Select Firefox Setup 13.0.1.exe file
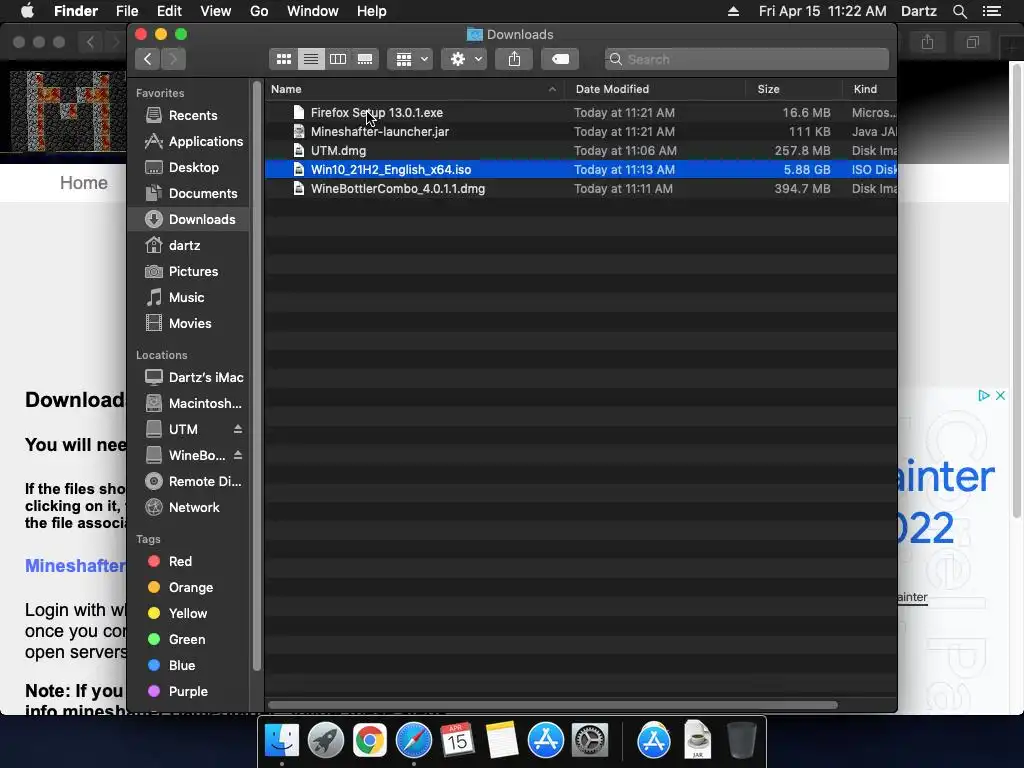Image resolution: width=1024 pixels, height=768 pixels. [581, 113]
